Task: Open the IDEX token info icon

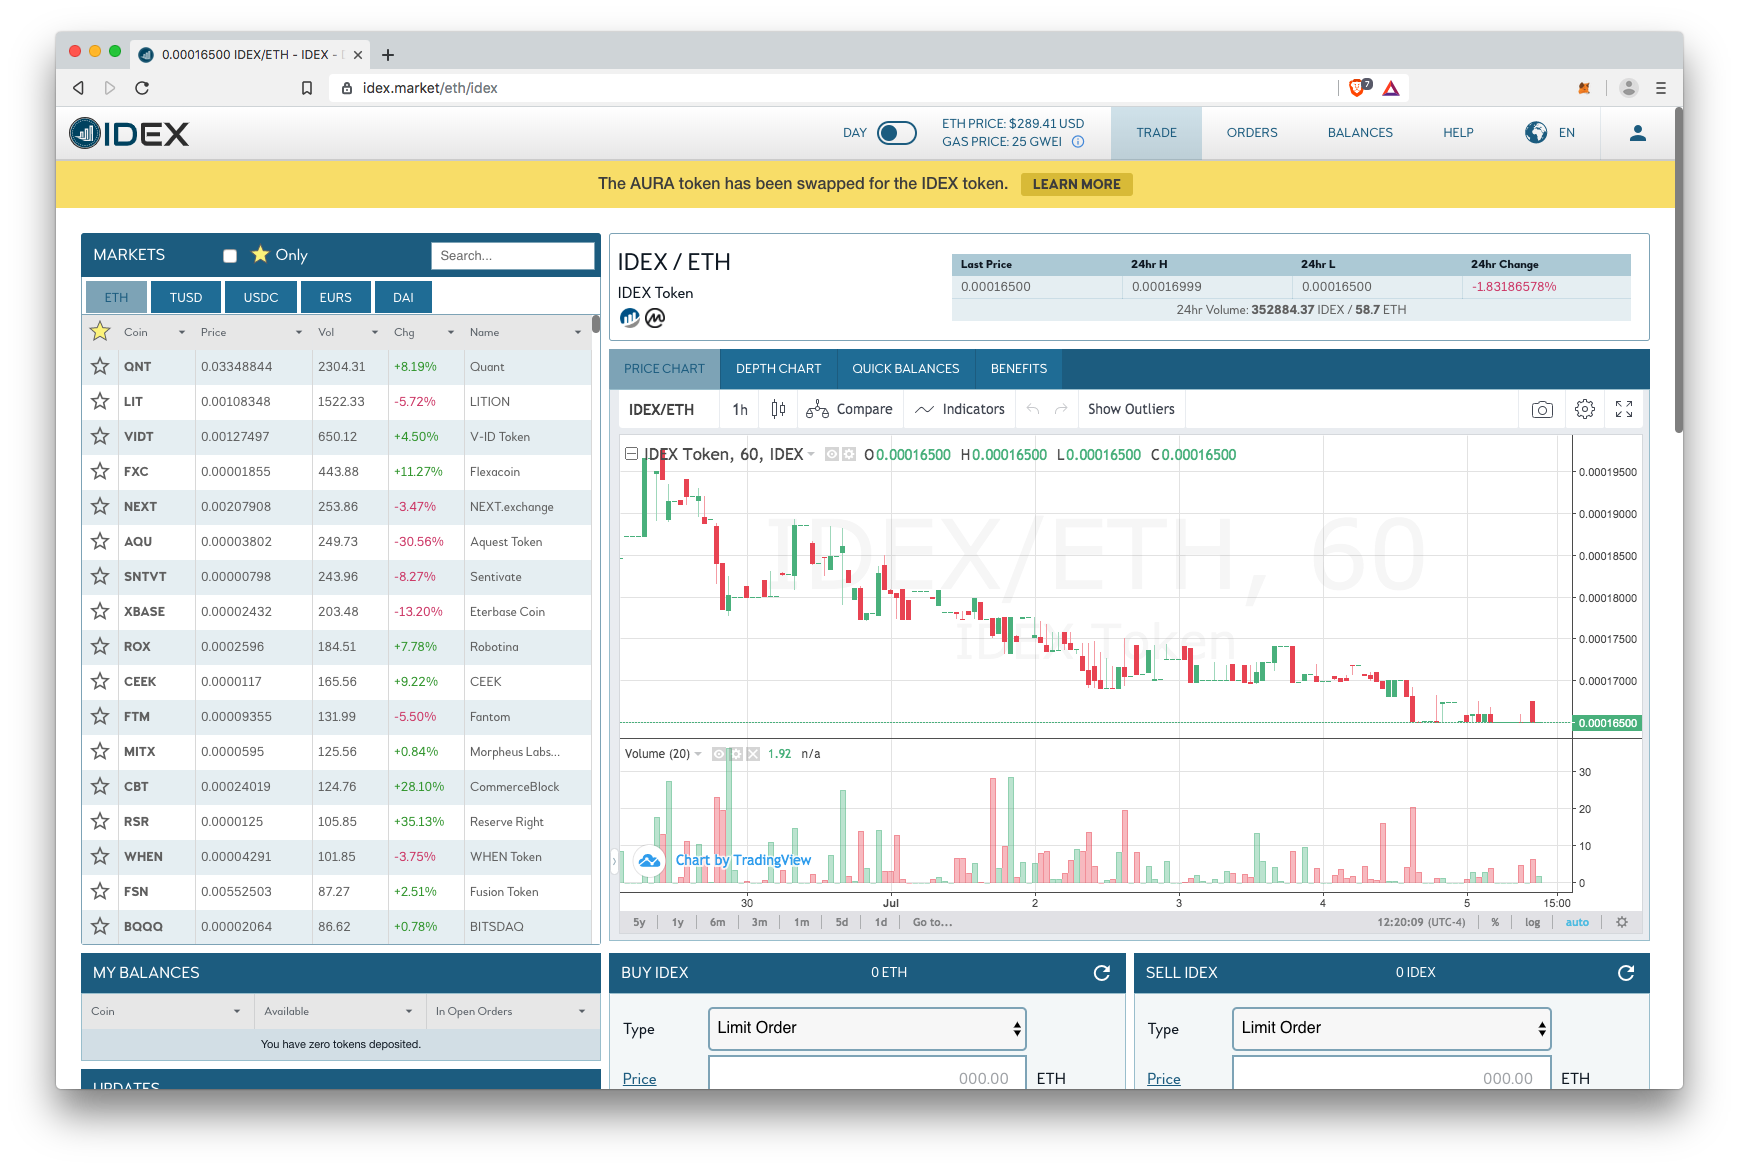Action: point(629,318)
